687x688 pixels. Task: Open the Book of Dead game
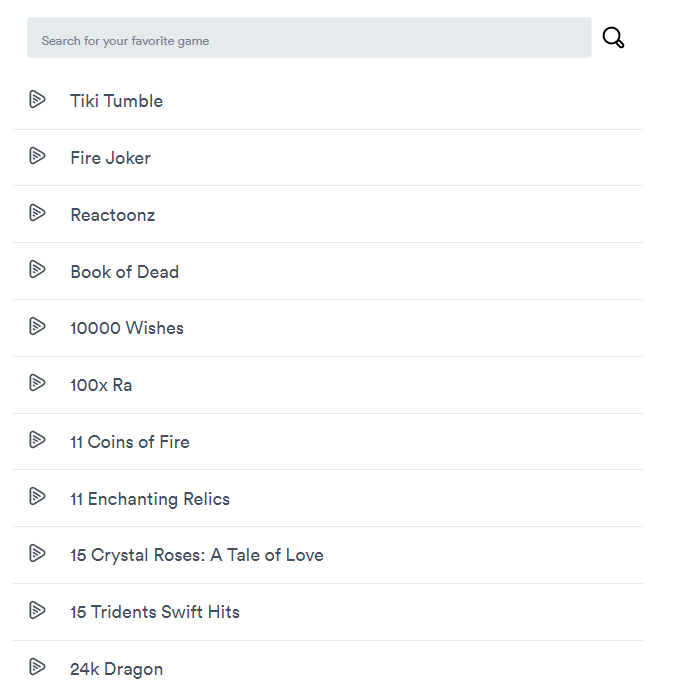[125, 272]
